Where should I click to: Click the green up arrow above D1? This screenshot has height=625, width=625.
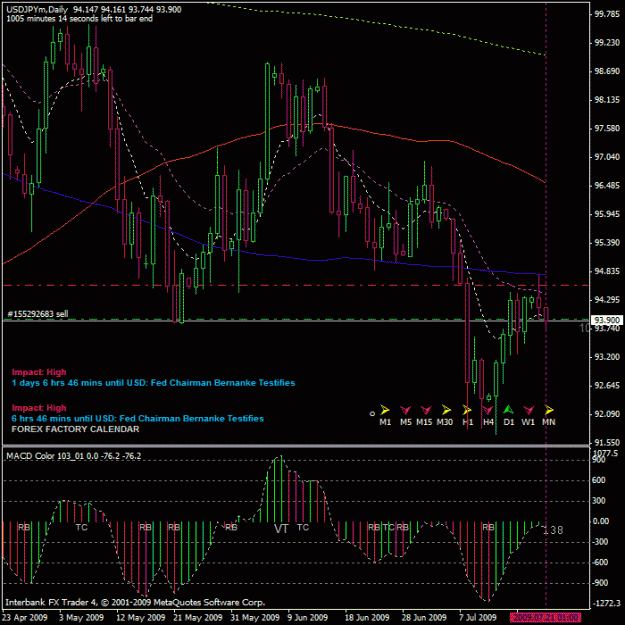[508, 409]
